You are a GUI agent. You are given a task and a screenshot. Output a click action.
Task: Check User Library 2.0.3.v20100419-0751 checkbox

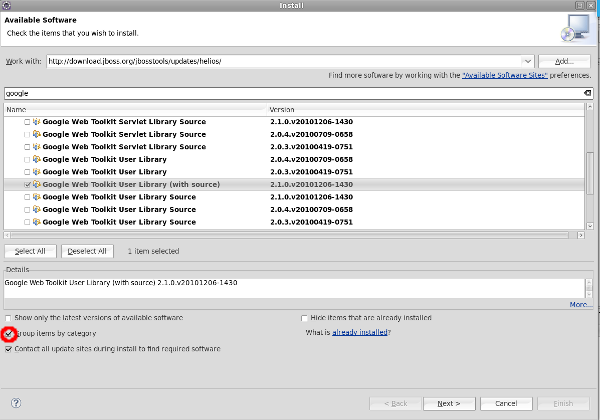[27, 172]
